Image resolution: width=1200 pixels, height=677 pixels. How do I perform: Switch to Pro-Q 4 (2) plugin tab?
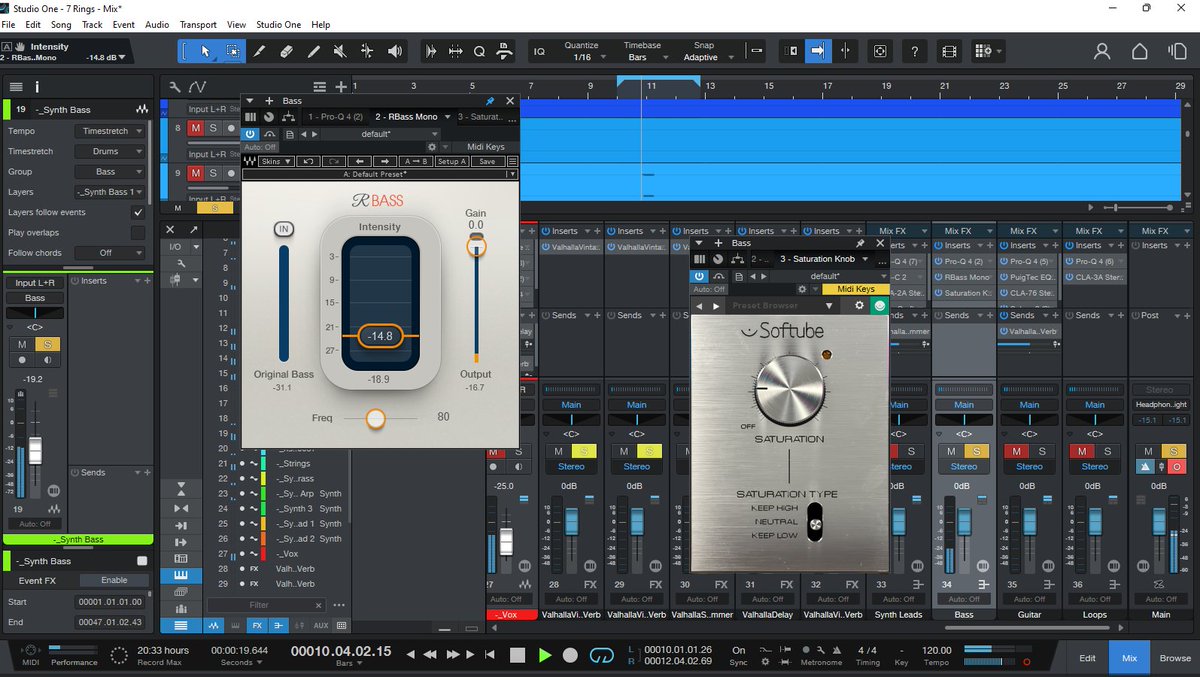point(335,117)
